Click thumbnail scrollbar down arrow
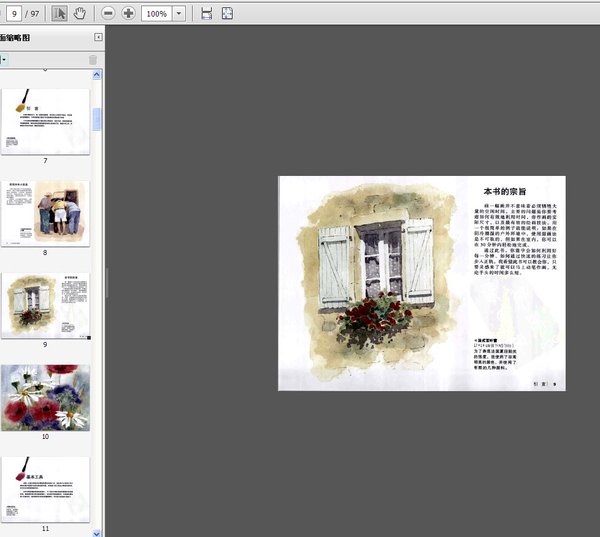The image size is (600, 537). click(x=97, y=533)
